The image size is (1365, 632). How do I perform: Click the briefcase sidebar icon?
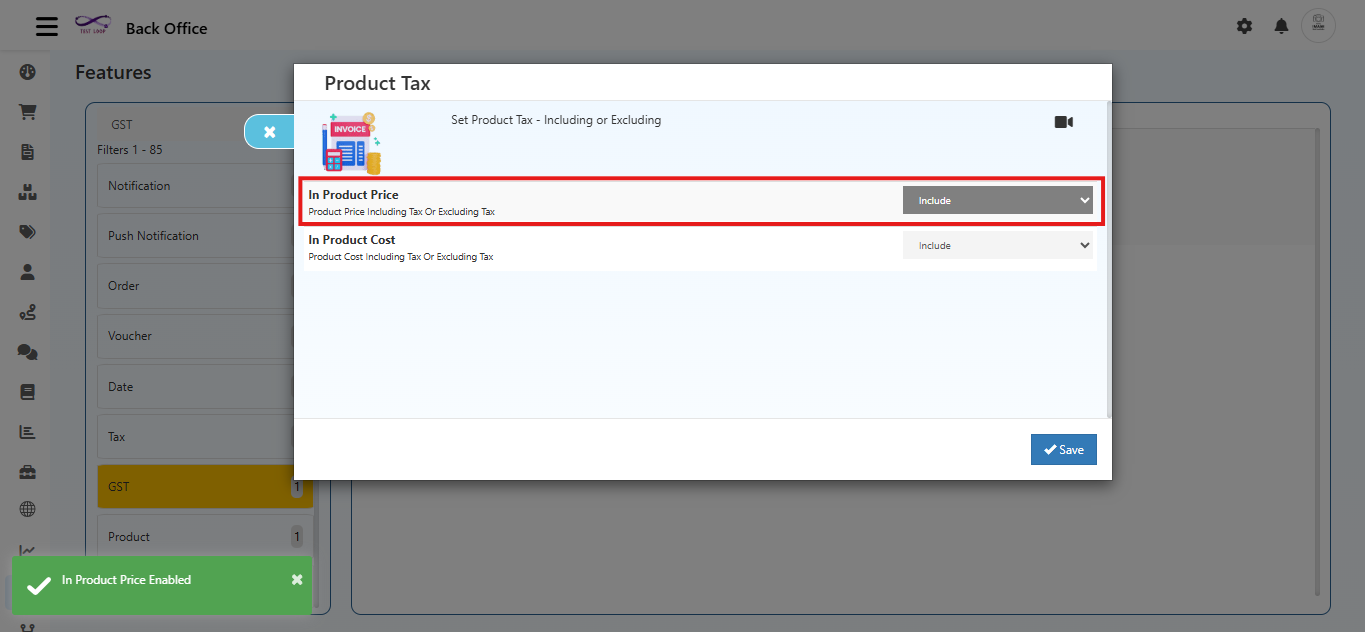point(27,471)
